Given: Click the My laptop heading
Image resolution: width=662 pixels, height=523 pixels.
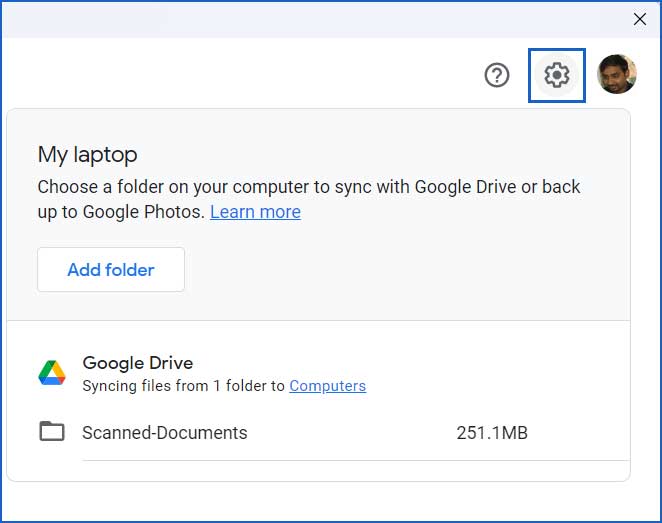Looking at the screenshot, I should click(87, 154).
